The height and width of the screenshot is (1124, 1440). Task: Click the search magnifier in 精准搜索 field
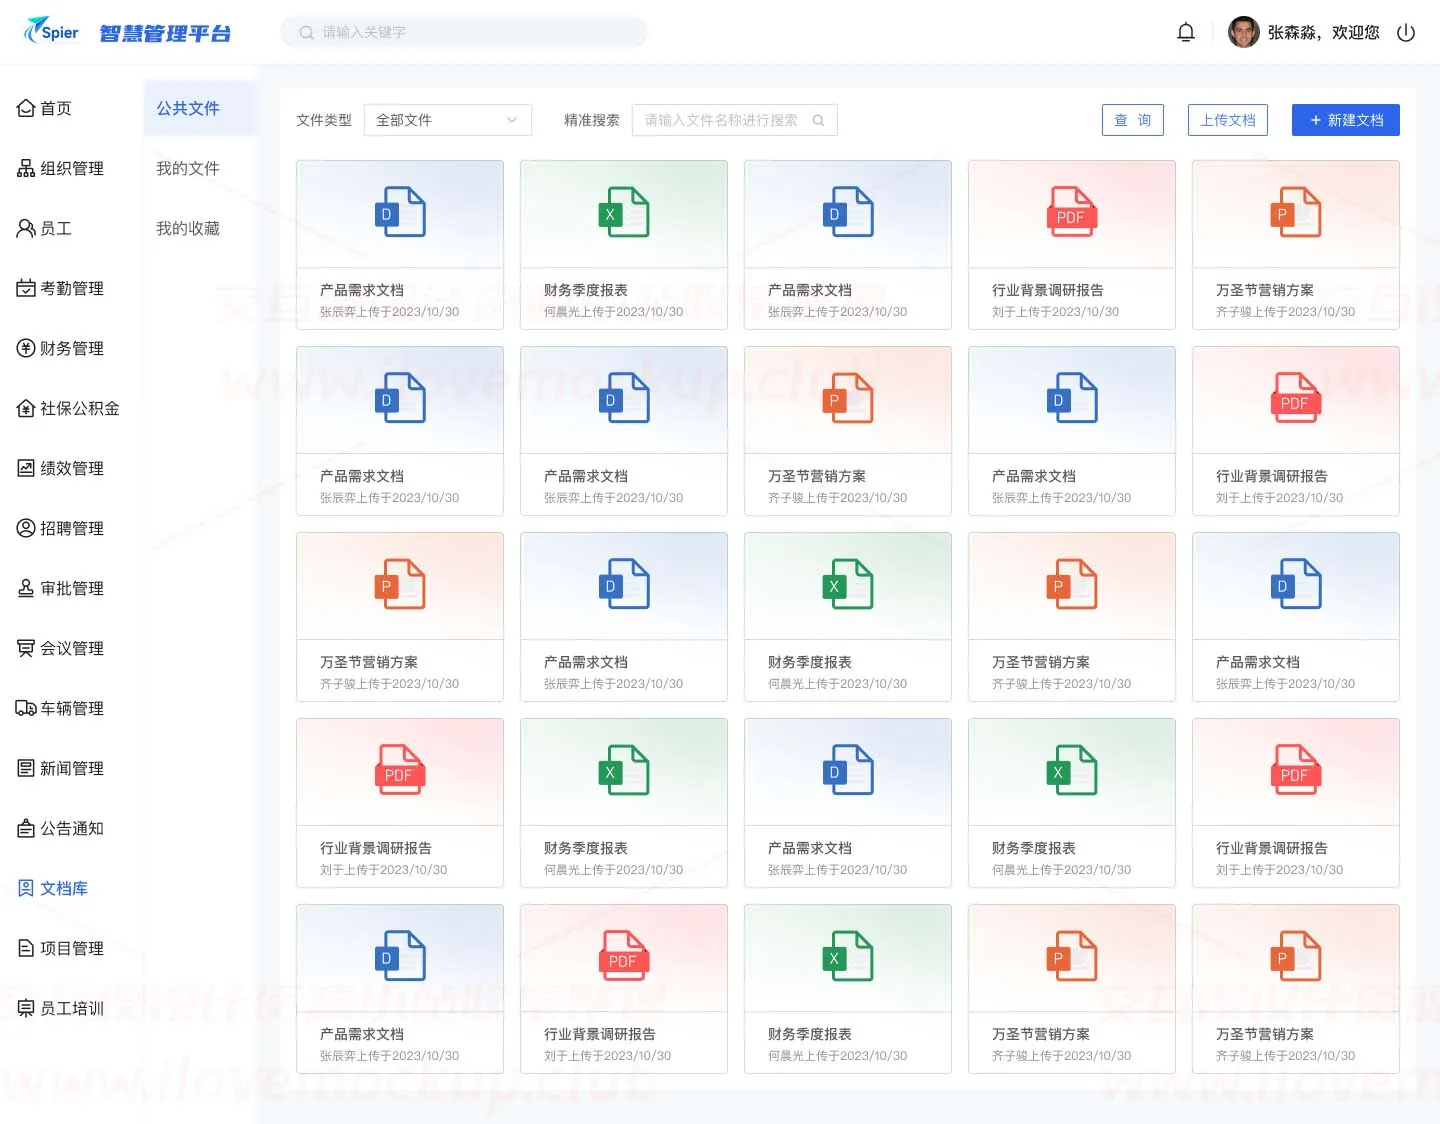tap(818, 120)
